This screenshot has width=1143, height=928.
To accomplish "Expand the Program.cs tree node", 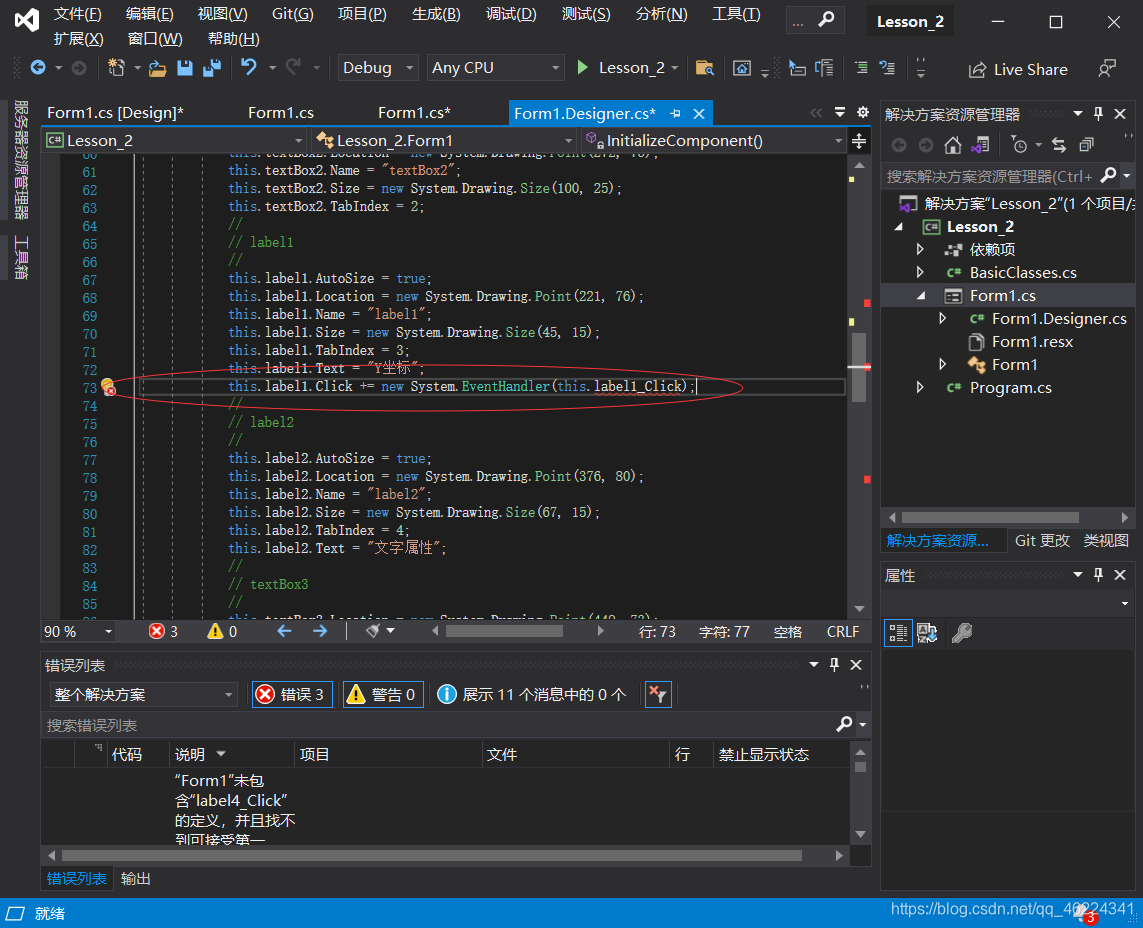I will [920, 388].
